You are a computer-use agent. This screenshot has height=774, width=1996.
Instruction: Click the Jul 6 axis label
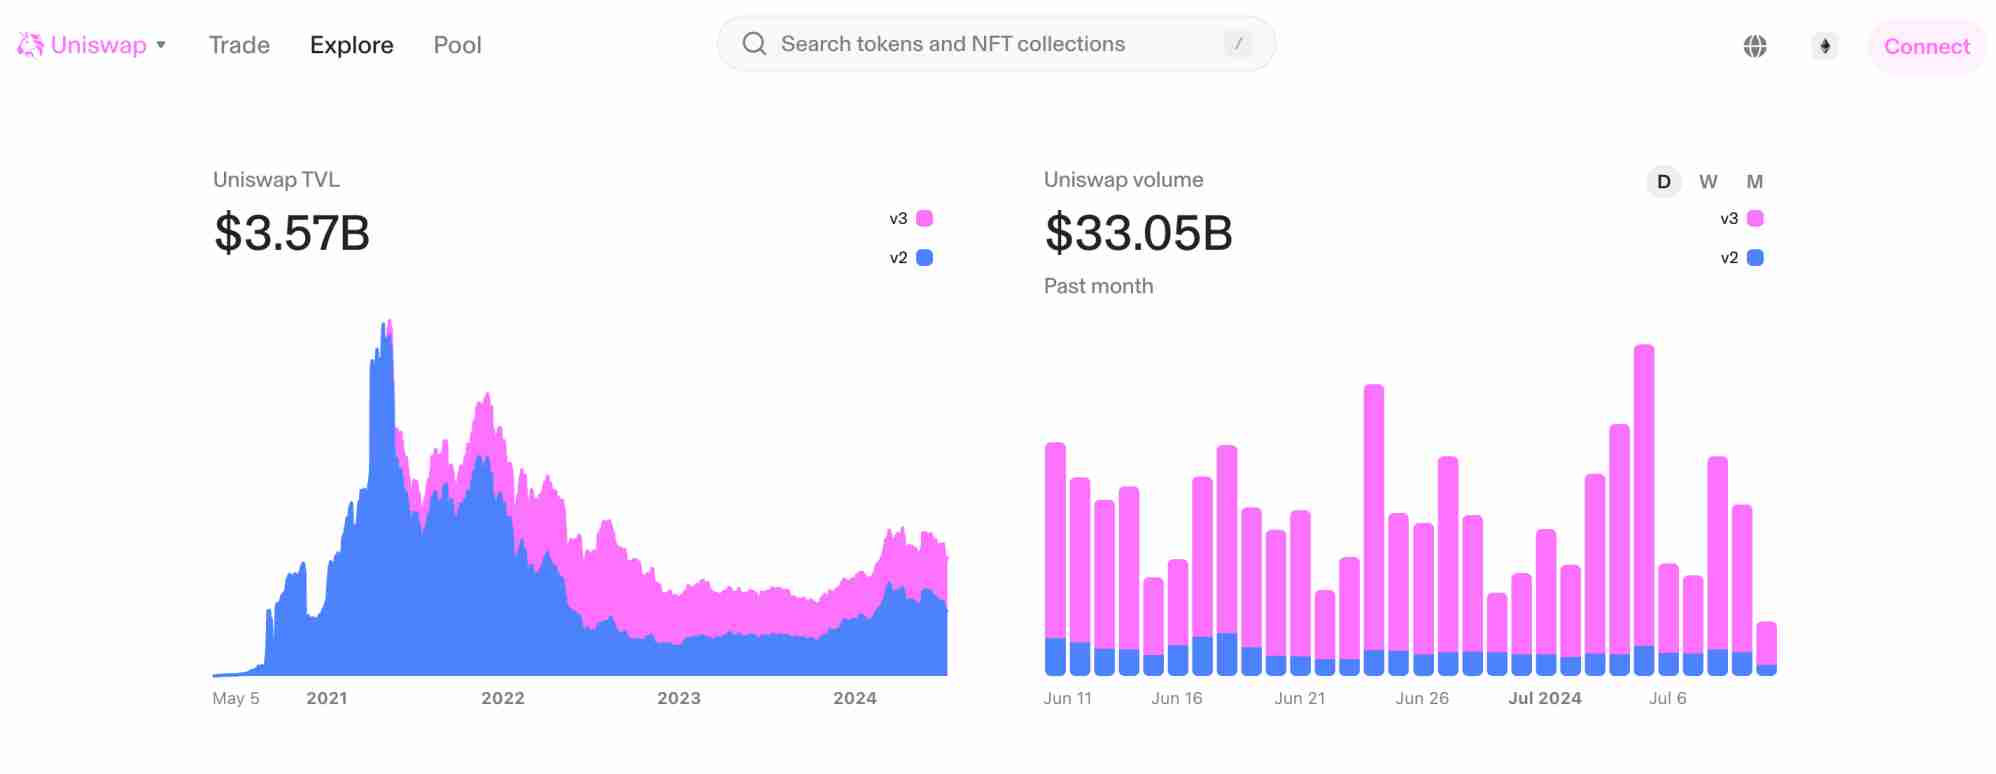[1668, 698]
